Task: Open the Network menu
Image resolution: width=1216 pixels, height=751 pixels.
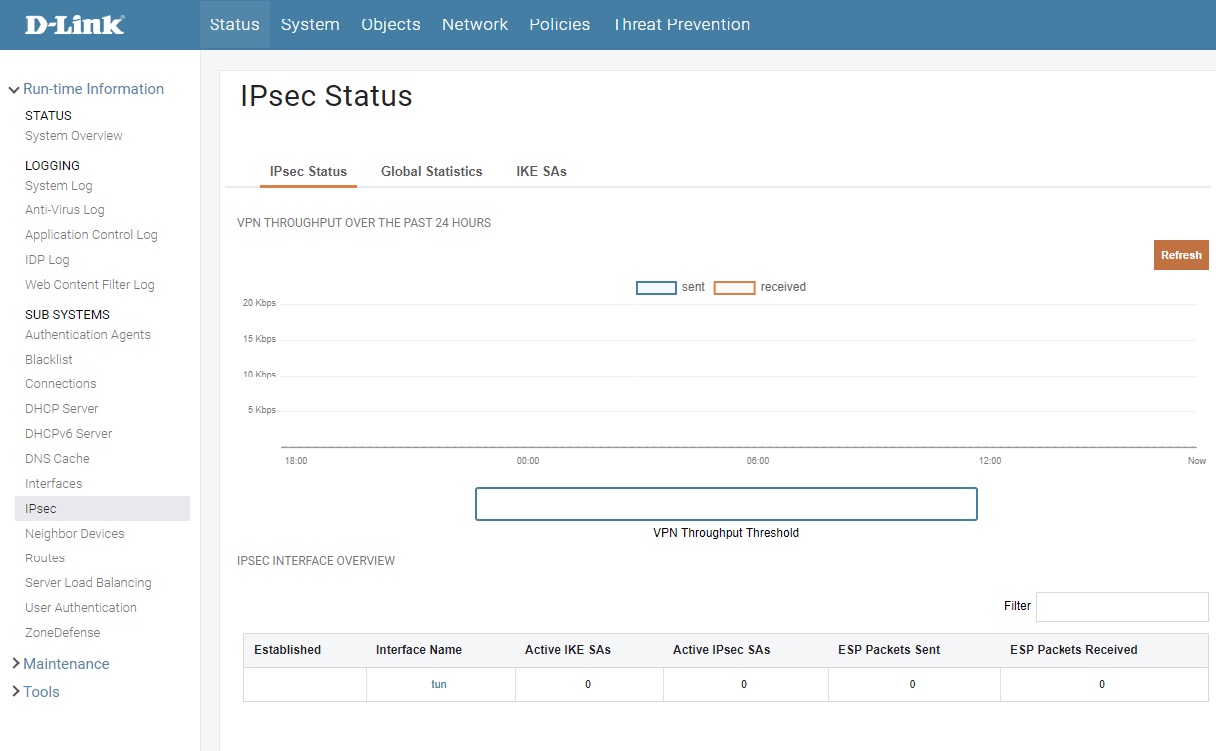Action: (475, 25)
